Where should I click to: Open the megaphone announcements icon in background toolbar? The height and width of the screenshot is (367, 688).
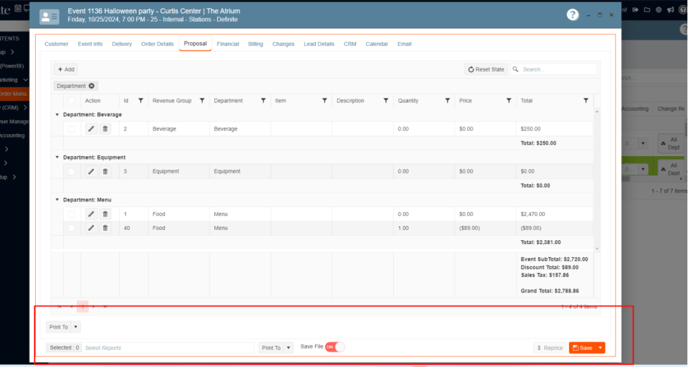tap(670, 10)
